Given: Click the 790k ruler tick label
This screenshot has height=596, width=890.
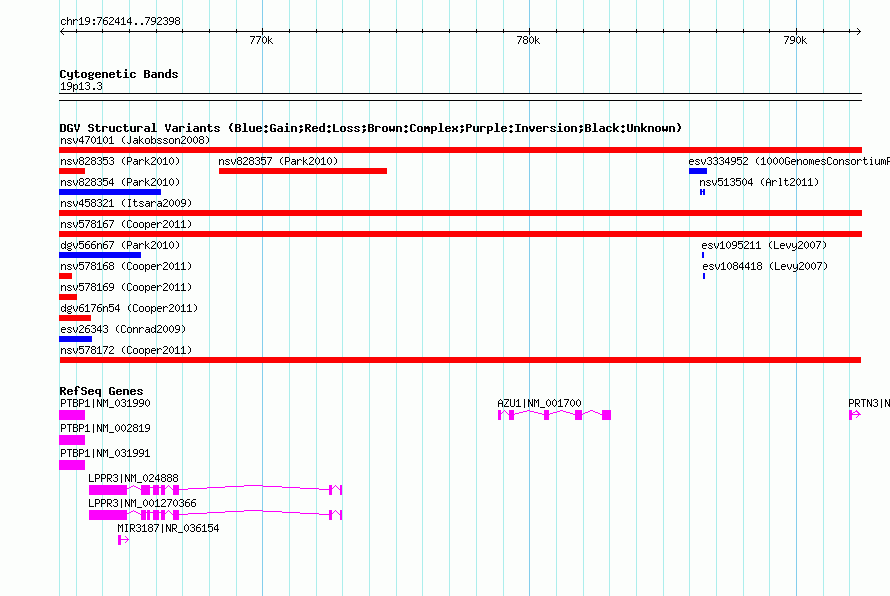Looking at the screenshot, I should (x=795, y=40).
